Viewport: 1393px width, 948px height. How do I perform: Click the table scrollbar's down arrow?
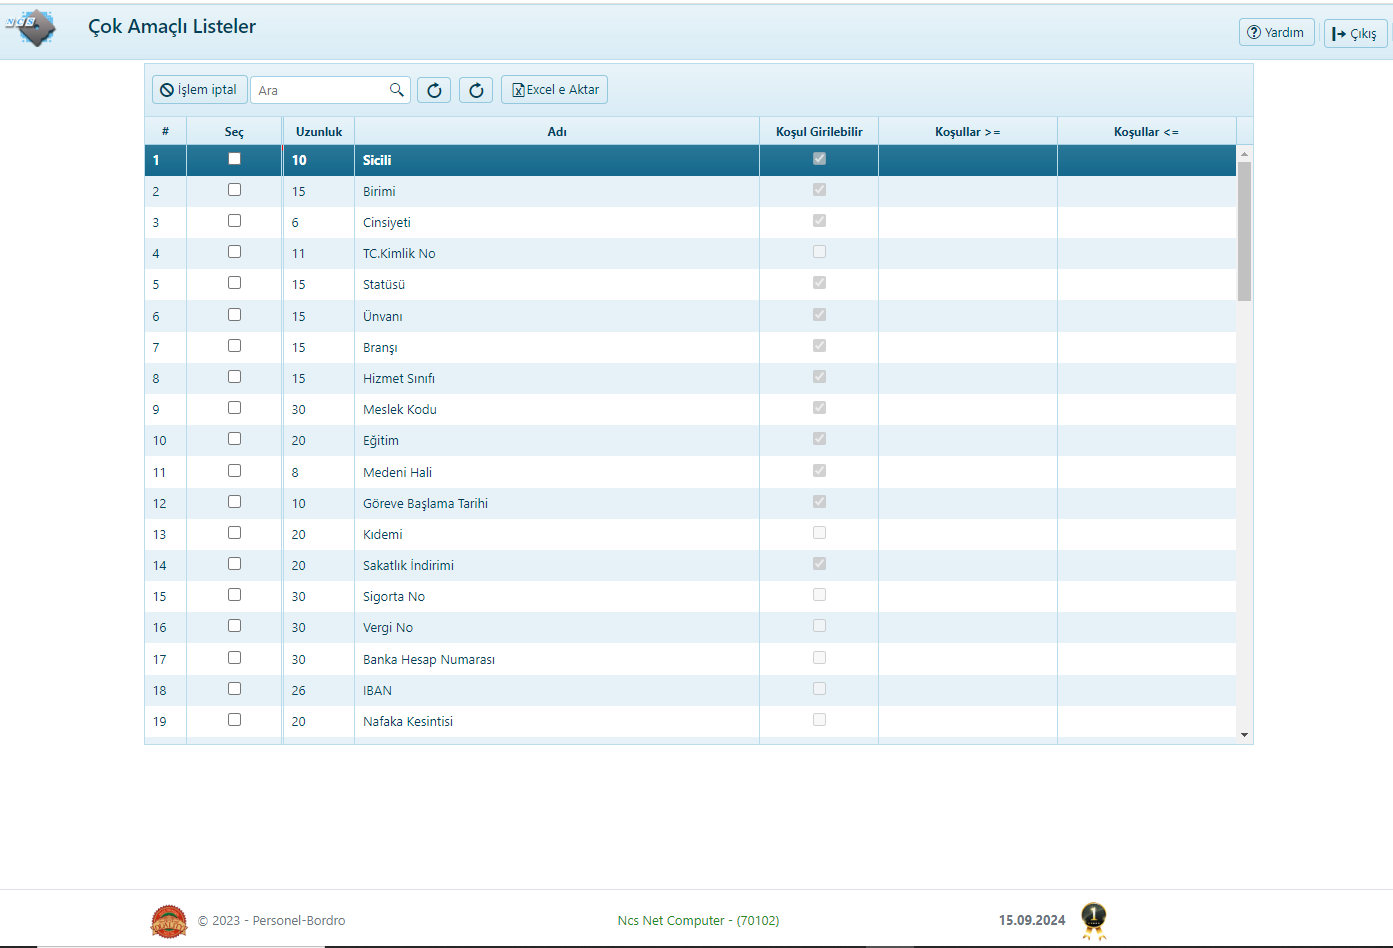[1244, 735]
